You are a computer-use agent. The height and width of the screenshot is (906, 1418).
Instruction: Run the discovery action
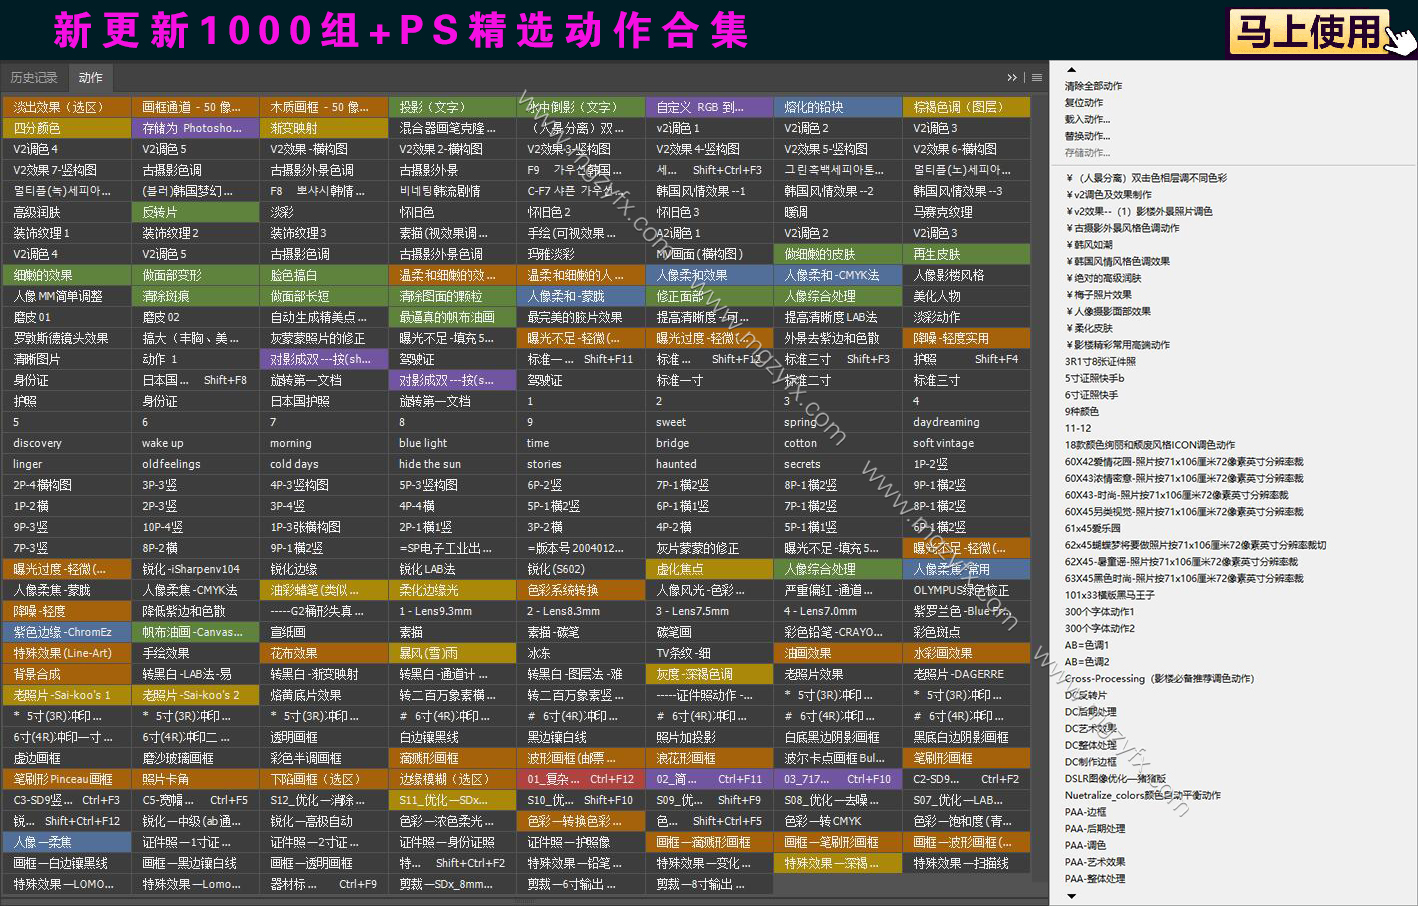click(67, 443)
